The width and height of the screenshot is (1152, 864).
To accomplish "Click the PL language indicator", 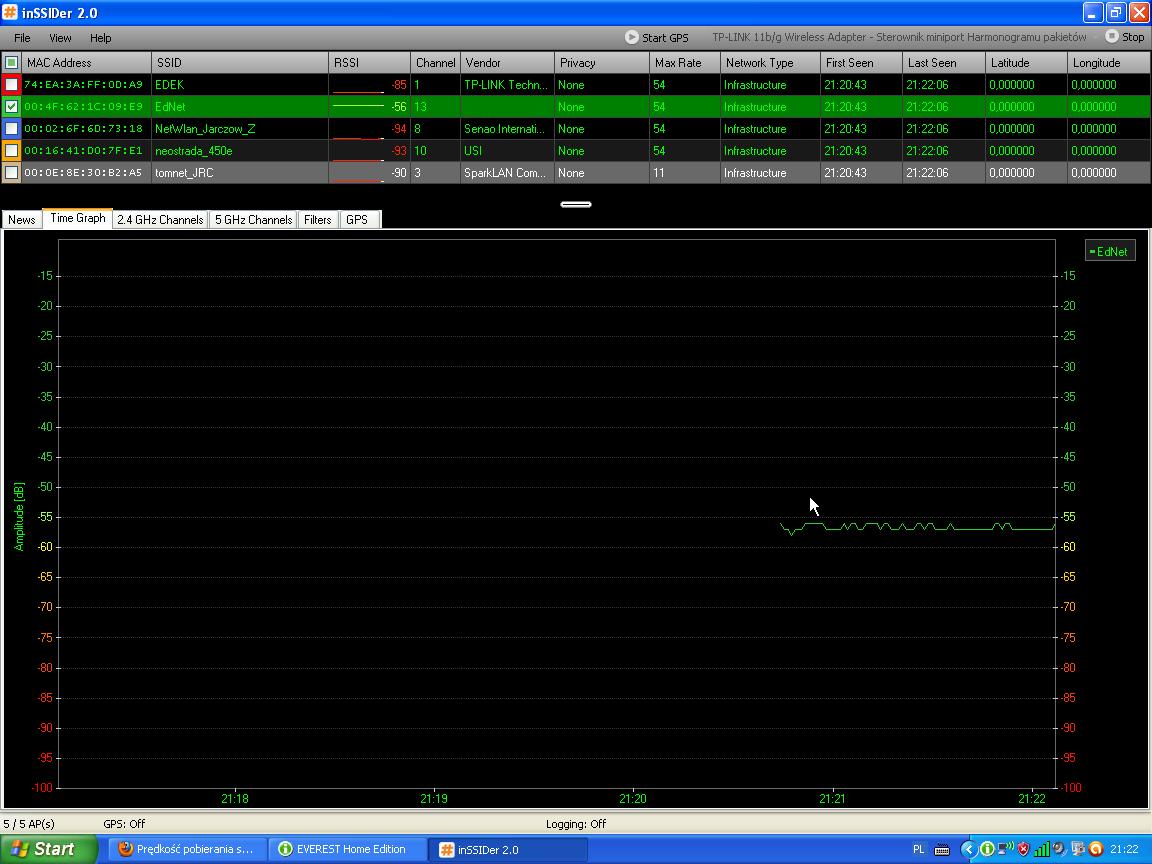I will click(918, 849).
